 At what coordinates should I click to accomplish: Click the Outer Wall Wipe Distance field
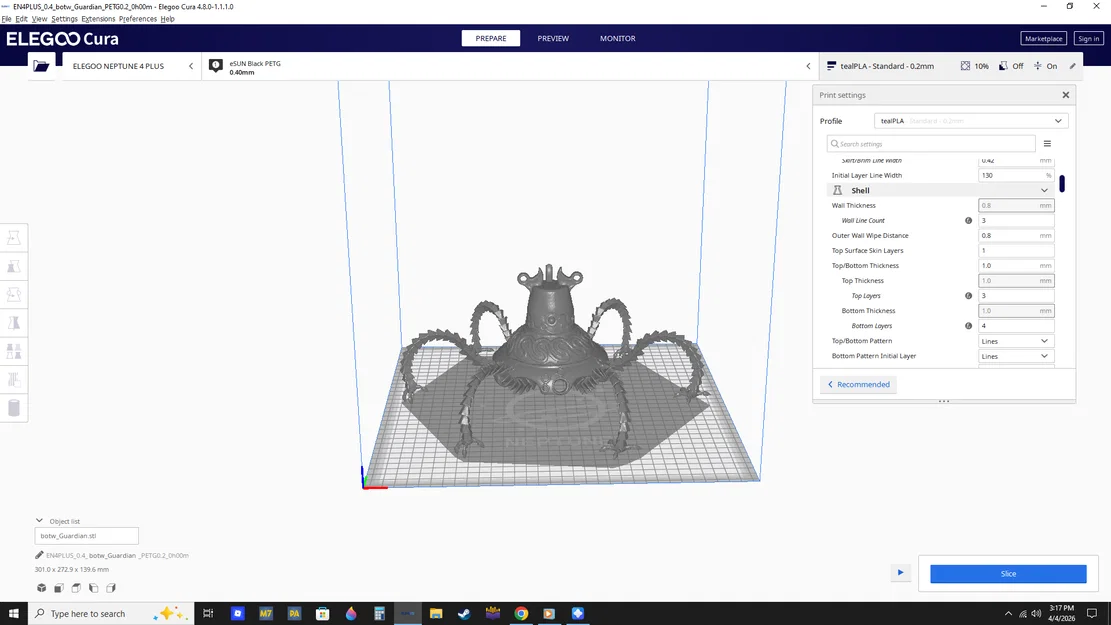point(1015,235)
